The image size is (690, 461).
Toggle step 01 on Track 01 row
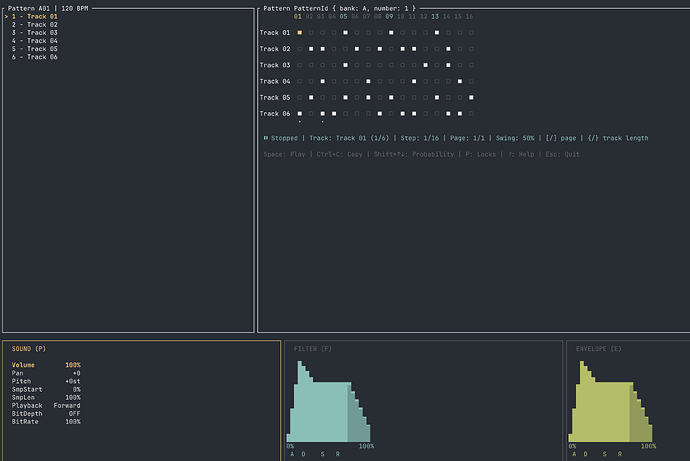pyautogui.click(x=300, y=33)
